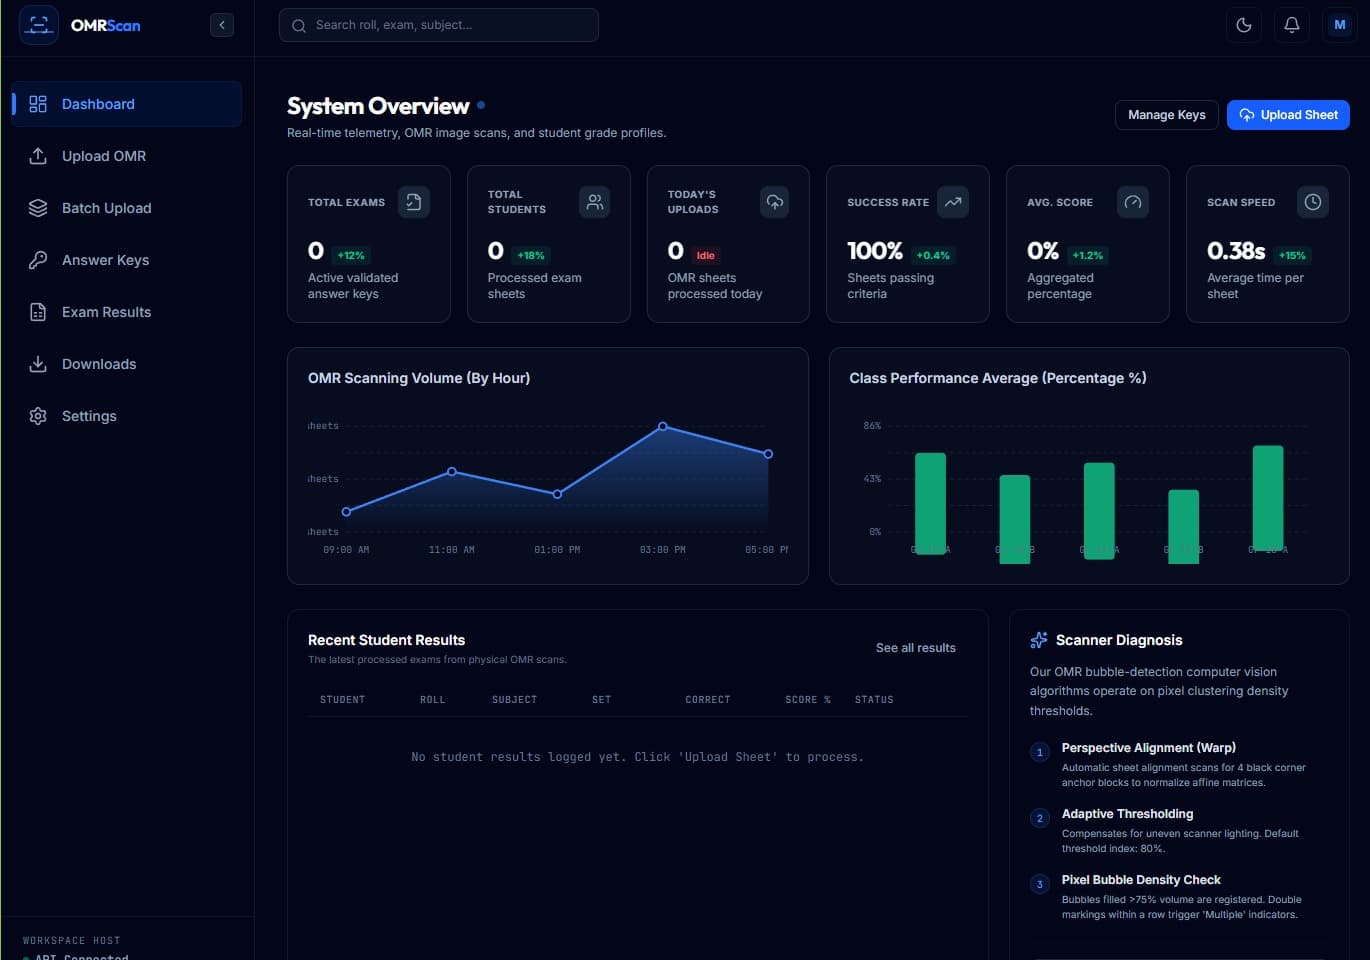Viewport: 1370px width, 960px height.
Task: Click the Scanner Diagnosis sparkle icon
Action: (x=1039, y=640)
